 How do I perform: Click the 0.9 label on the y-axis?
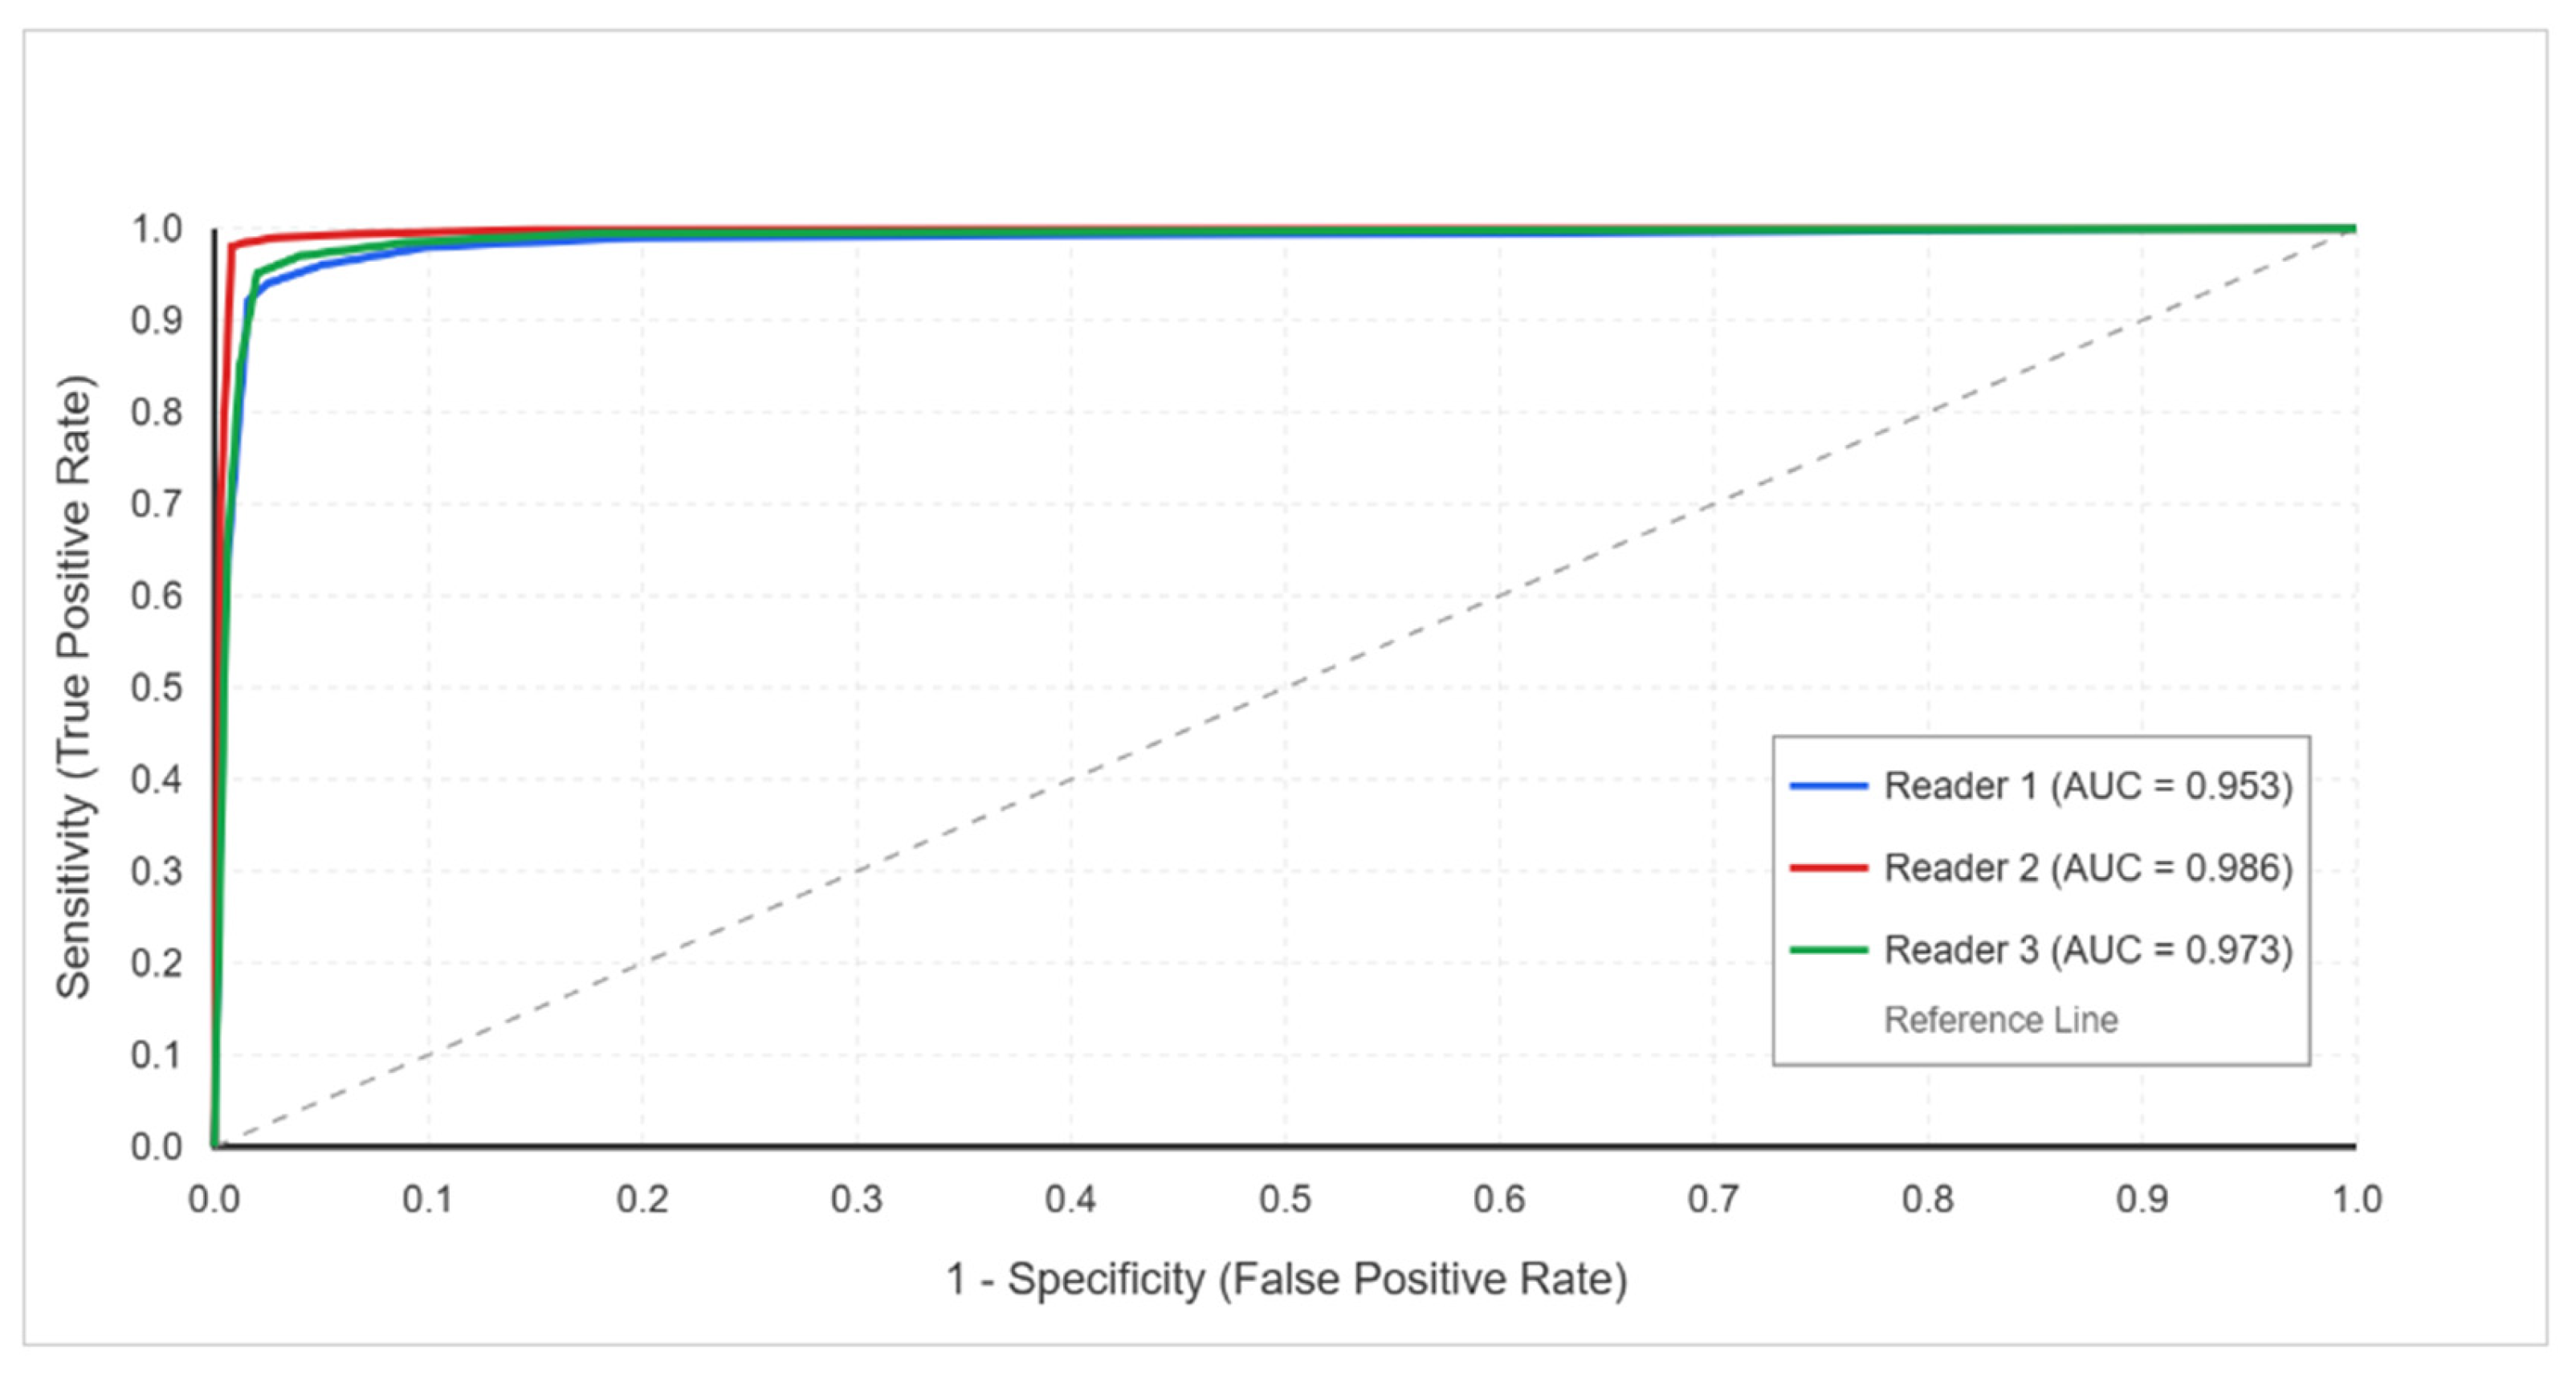pos(157,320)
